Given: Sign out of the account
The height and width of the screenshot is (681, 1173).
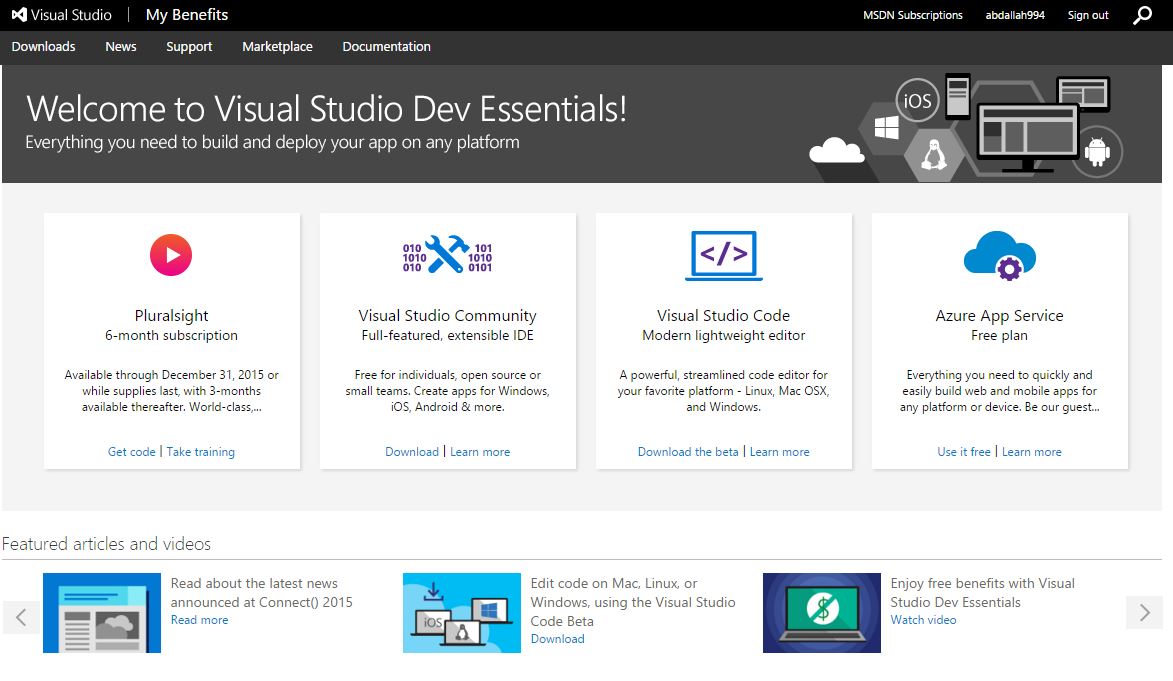Looking at the screenshot, I should [x=1088, y=15].
